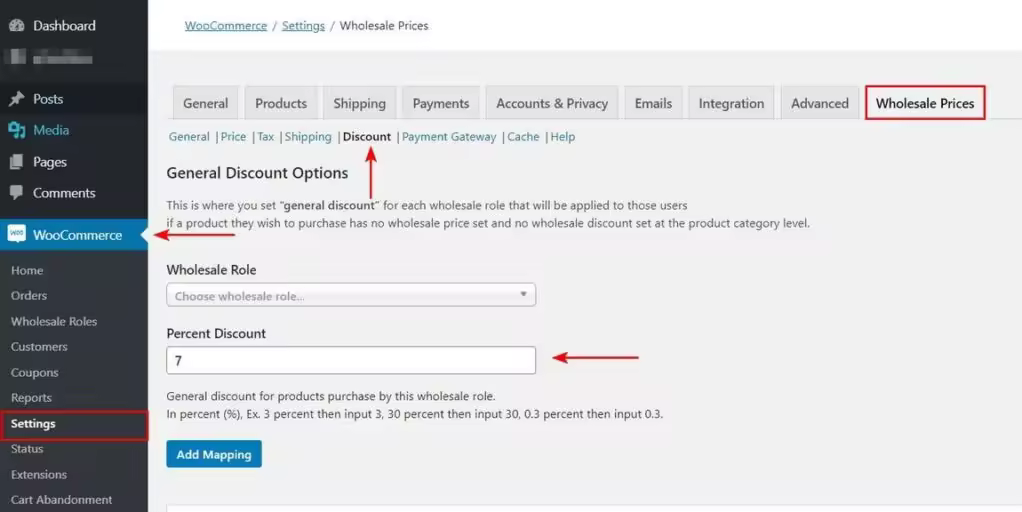Switch to the Products tab
This screenshot has width=1022, height=512.
[281, 103]
